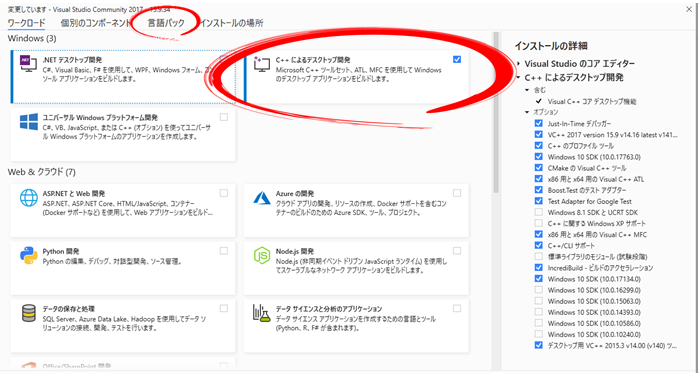The height and width of the screenshot is (373, 698).
Task: Click the Azure development icon
Action: pos(262,198)
